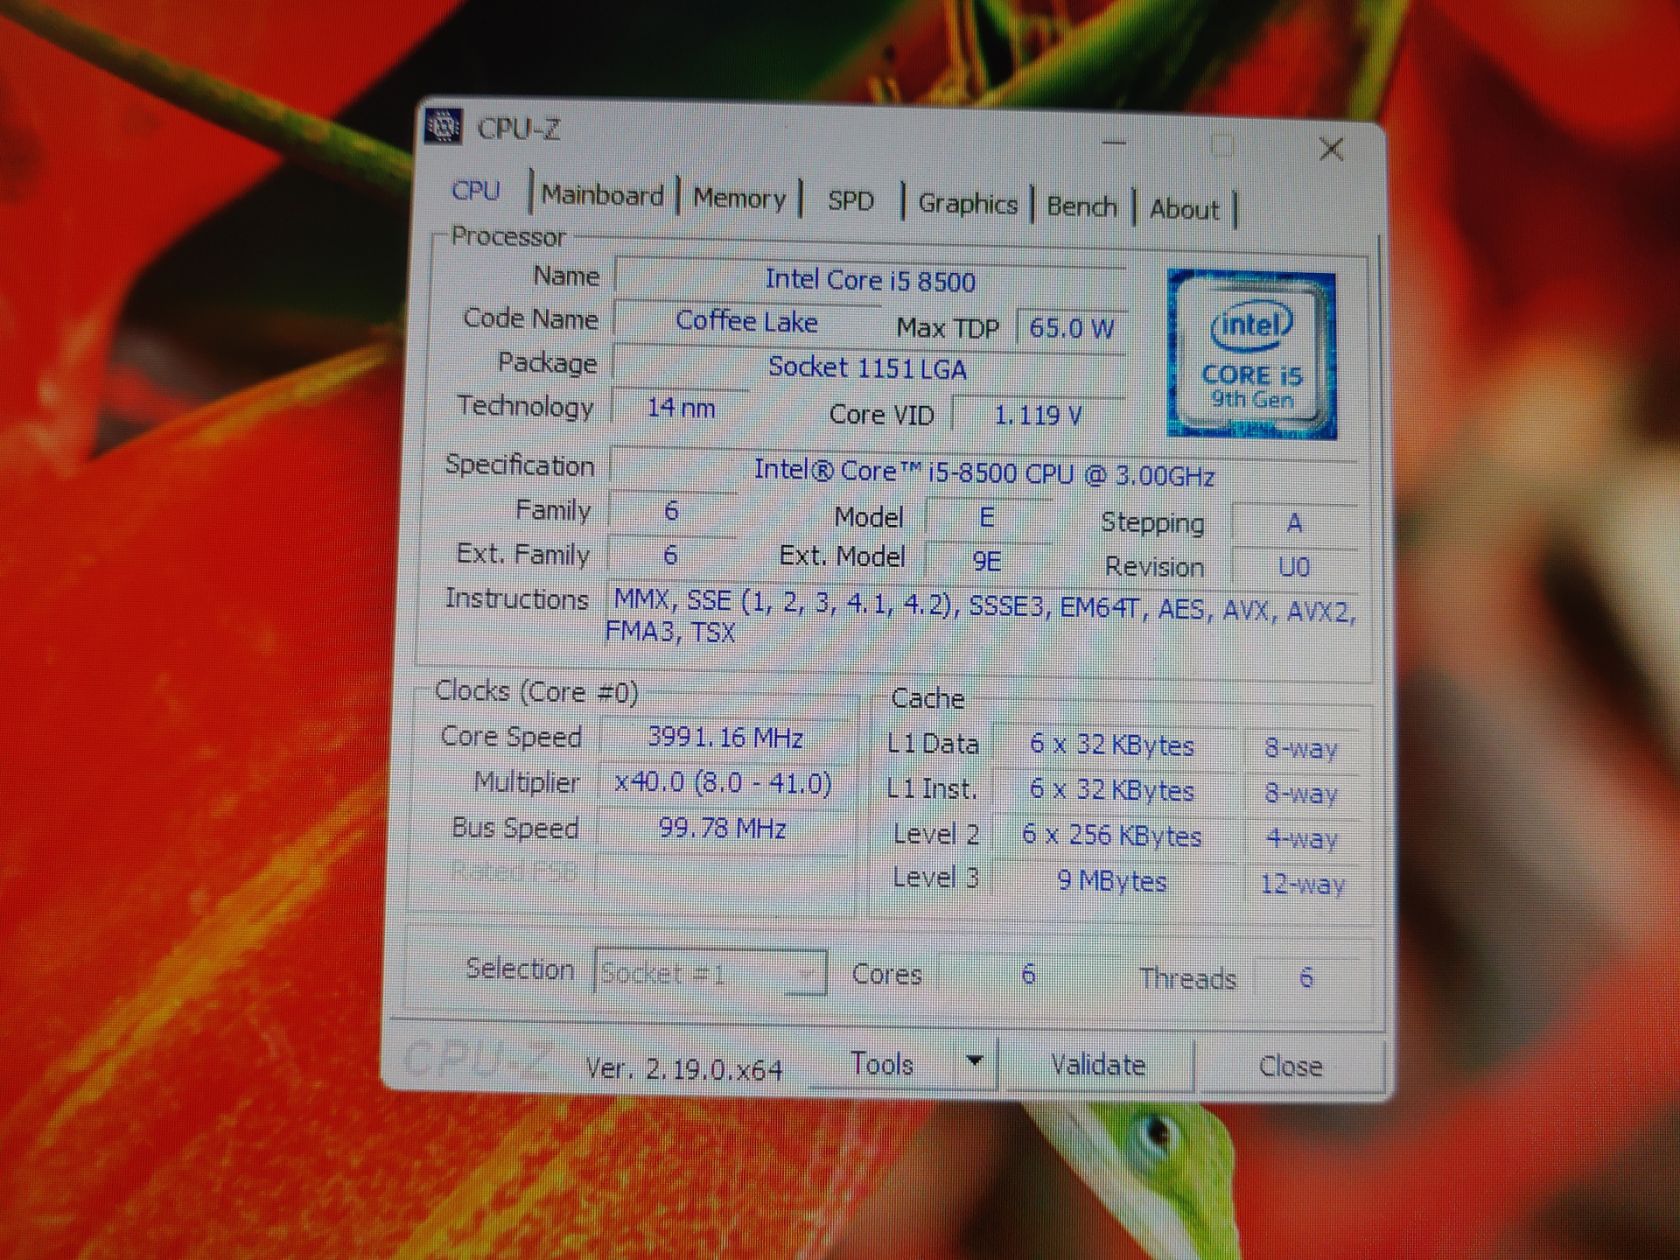Click the Multiplier value 'x40.0 (8.0 - 41.0)'
The width and height of the screenshot is (1680, 1260).
pos(723,783)
